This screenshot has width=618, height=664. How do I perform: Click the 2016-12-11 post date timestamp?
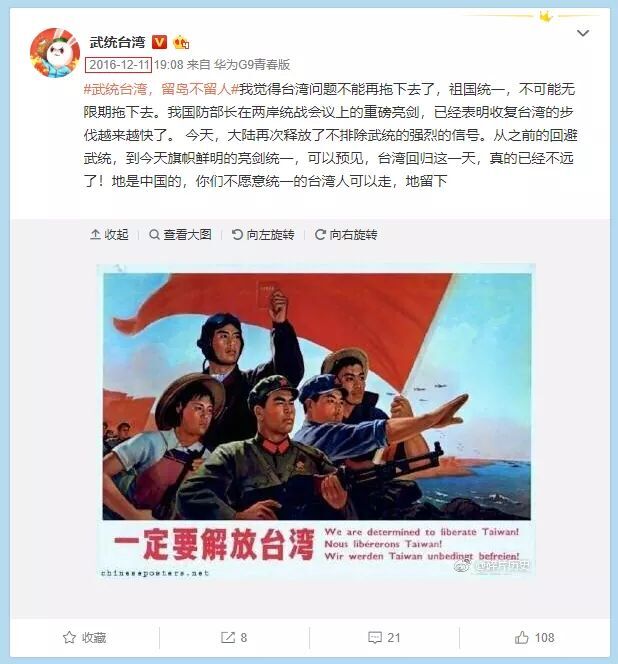(119, 64)
